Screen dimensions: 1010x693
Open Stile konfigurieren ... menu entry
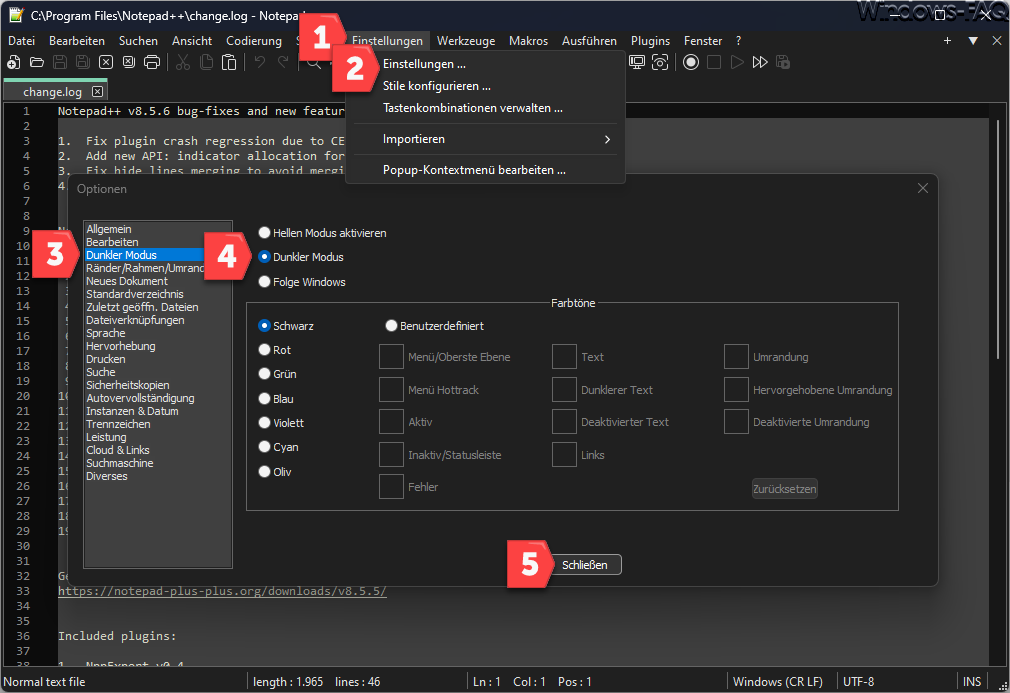coord(486,86)
